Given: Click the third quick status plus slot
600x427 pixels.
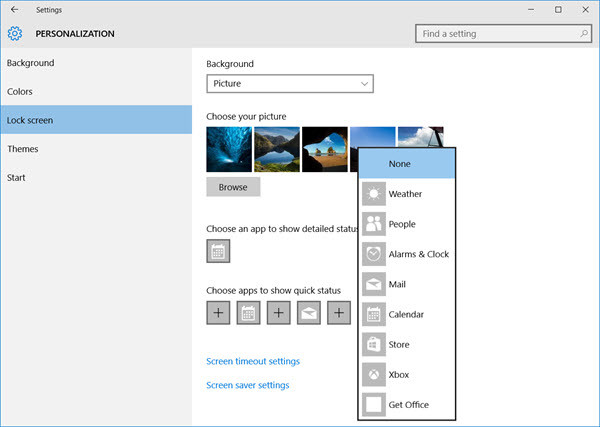Looking at the screenshot, I should click(279, 313).
